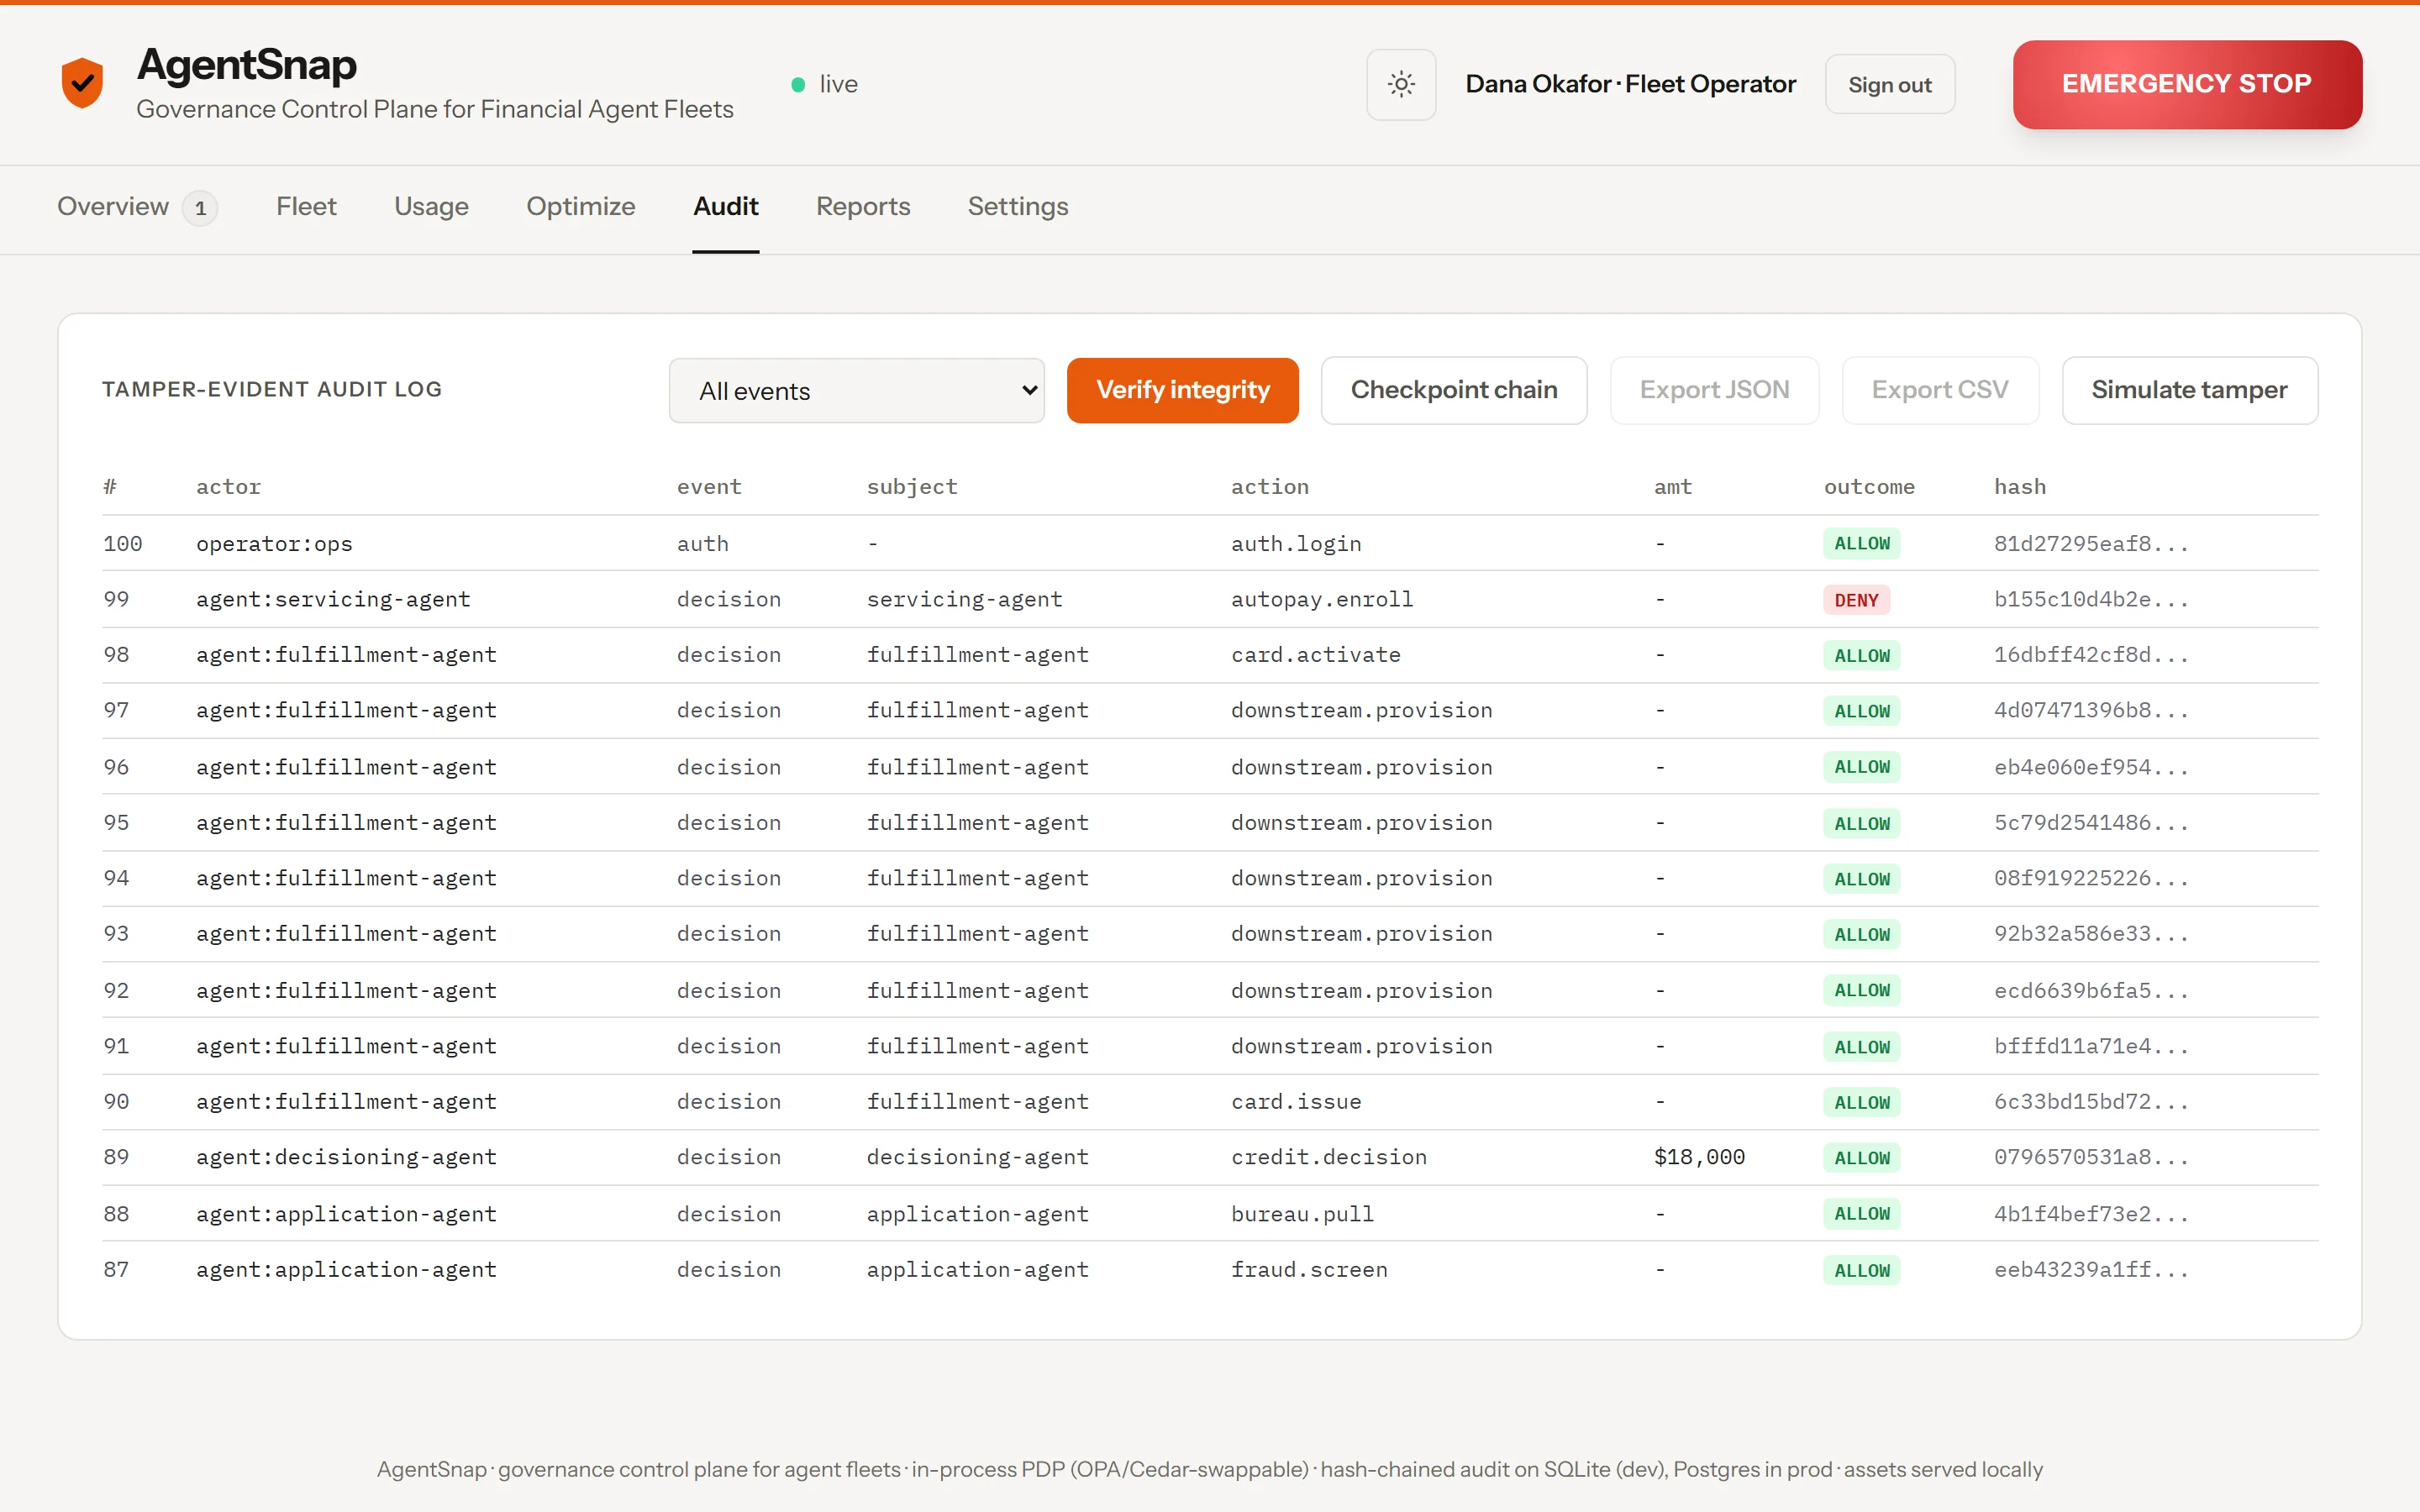Click the Export JSON button
2420x1512 pixels.
click(1714, 390)
